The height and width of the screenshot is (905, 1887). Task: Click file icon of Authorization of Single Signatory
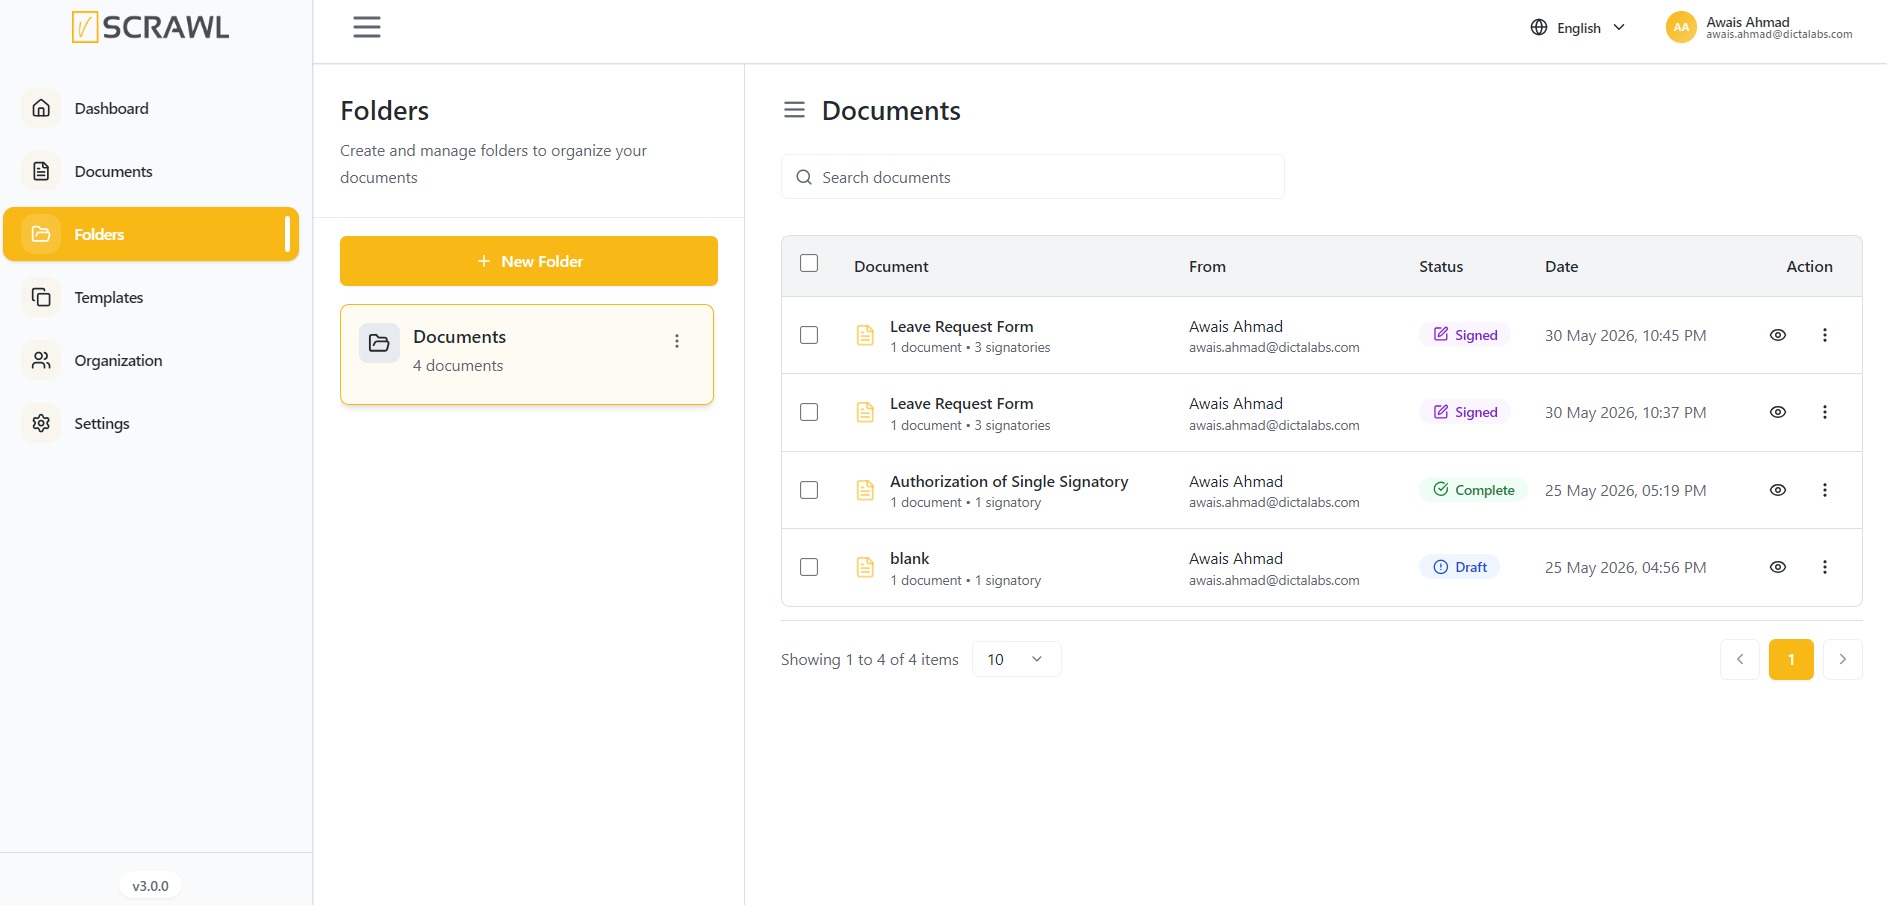[x=865, y=490]
